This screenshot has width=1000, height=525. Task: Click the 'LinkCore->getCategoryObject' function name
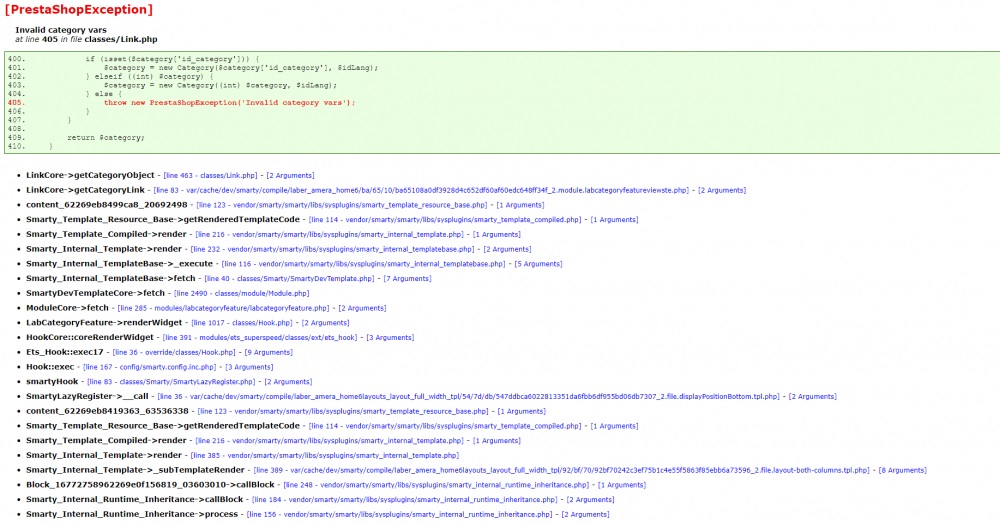(x=90, y=175)
